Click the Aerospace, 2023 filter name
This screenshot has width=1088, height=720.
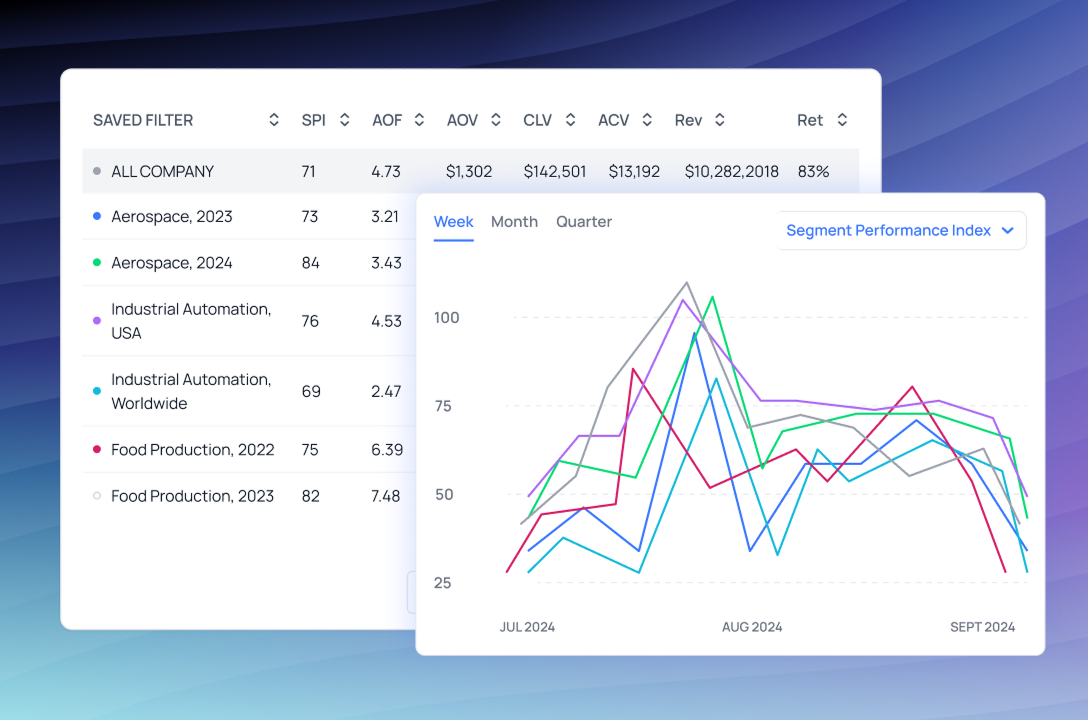click(171, 216)
